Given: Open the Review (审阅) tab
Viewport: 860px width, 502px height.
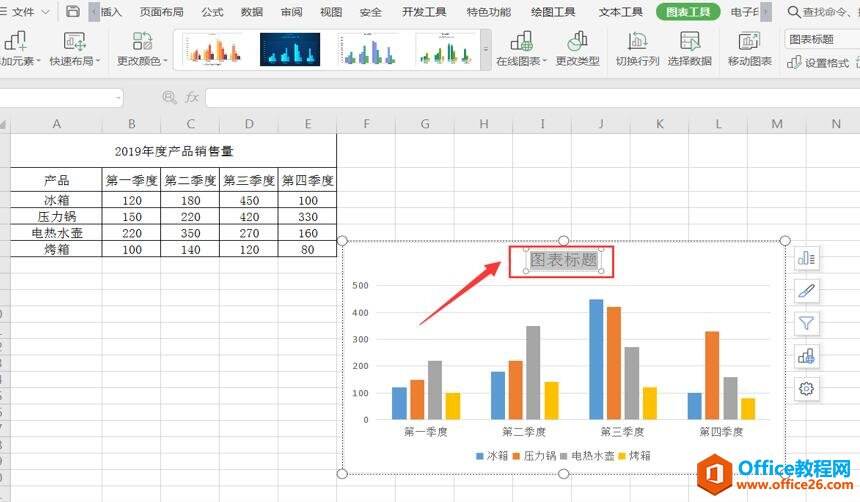Looking at the screenshot, I should [291, 12].
